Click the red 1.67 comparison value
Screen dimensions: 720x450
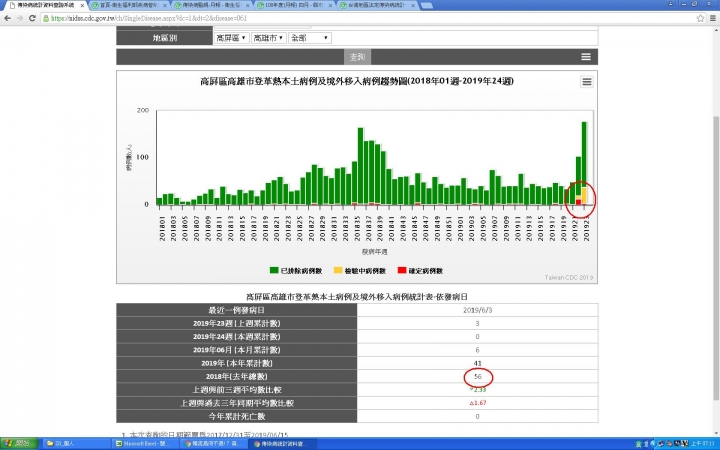478,403
